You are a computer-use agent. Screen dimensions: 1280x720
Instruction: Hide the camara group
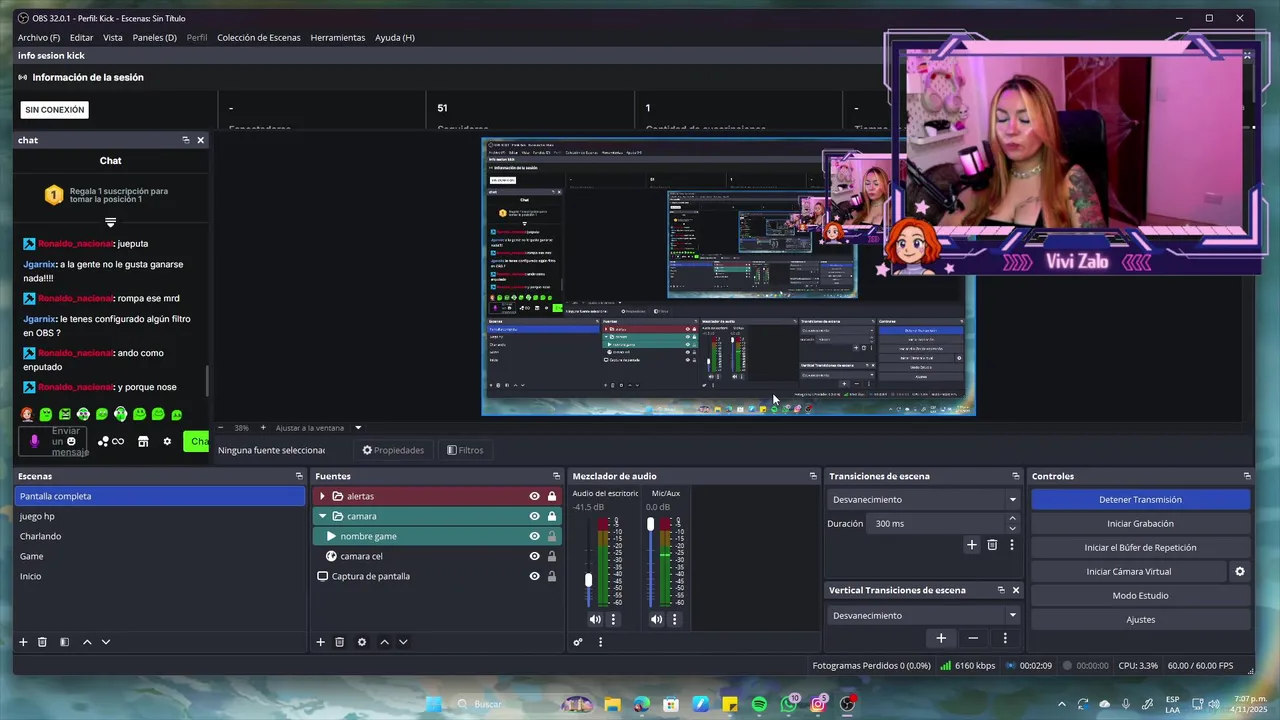(534, 516)
